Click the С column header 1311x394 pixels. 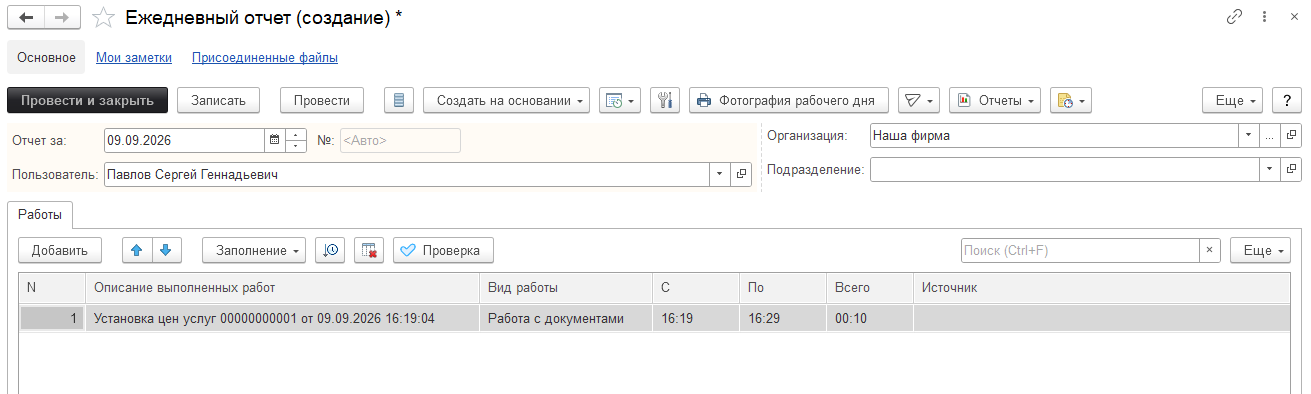click(696, 288)
